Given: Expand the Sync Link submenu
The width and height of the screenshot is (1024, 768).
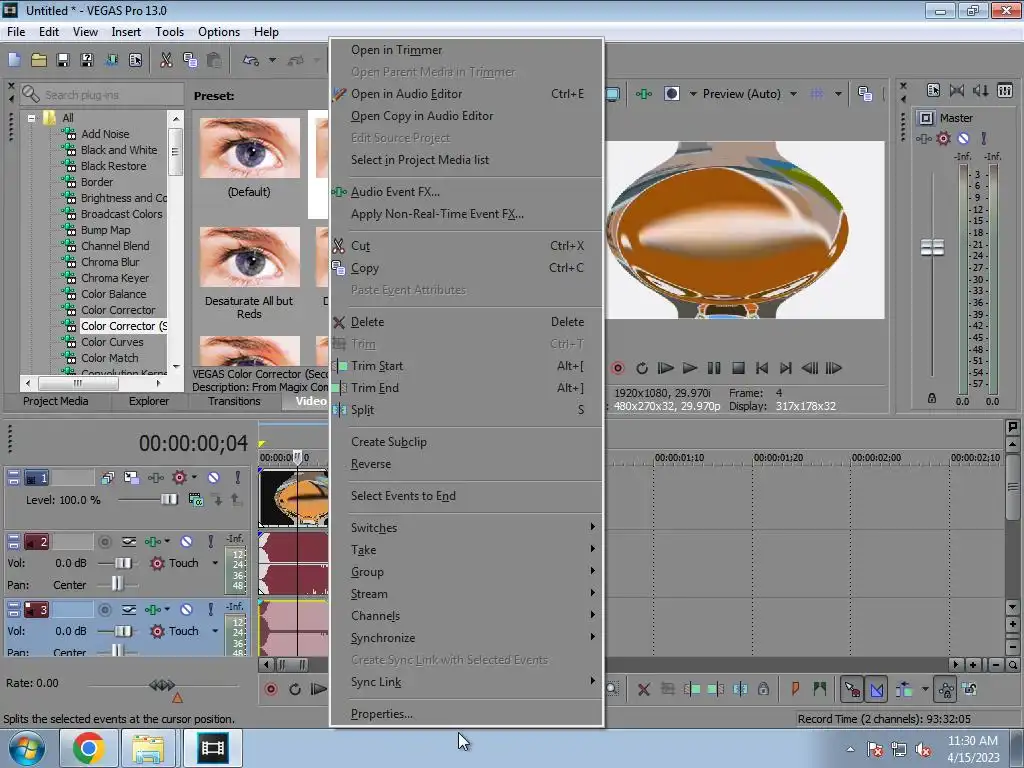Looking at the screenshot, I should (466, 682).
